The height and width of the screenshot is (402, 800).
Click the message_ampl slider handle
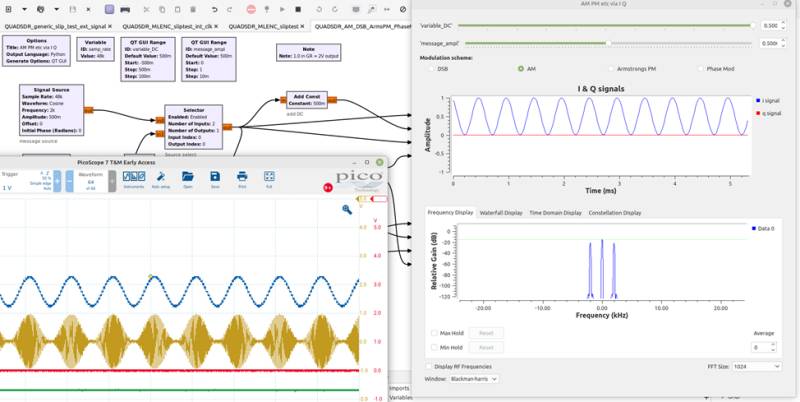pyautogui.click(x=608, y=43)
